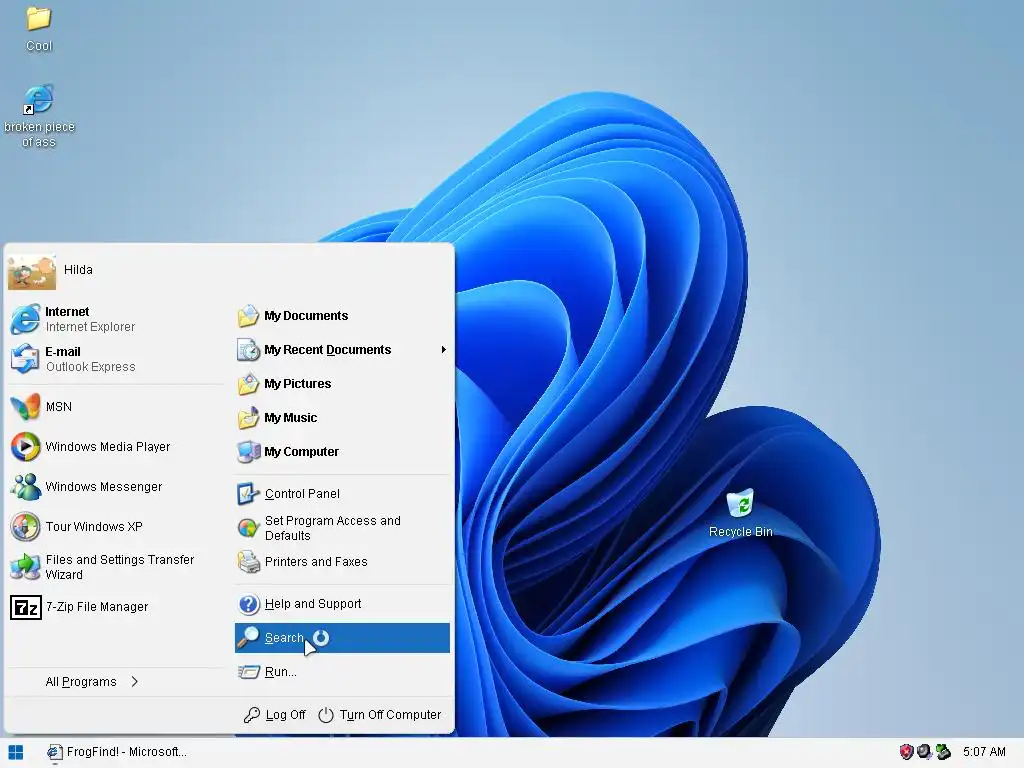
Task: Launch Files and Settings Transfer Wizard
Action: (x=114, y=567)
